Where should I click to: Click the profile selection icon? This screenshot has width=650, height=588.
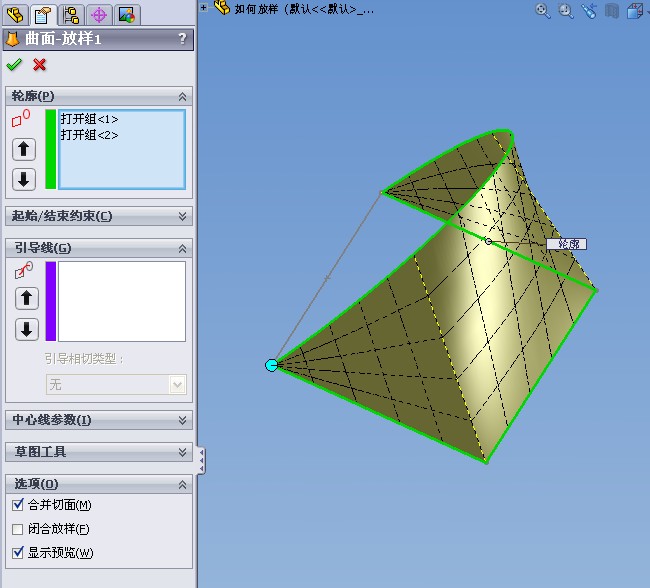click(21, 118)
